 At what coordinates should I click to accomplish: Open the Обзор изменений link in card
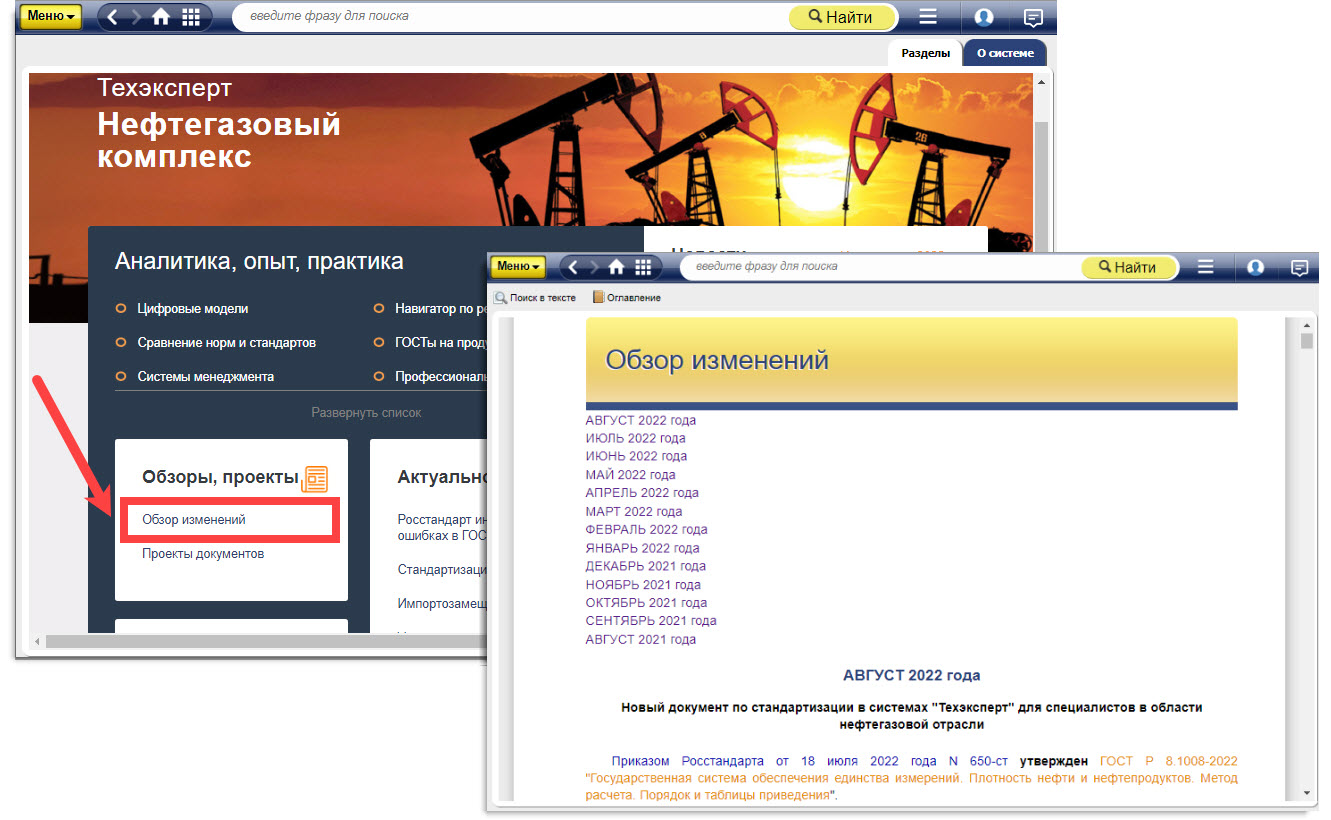(x=194, y=520)
